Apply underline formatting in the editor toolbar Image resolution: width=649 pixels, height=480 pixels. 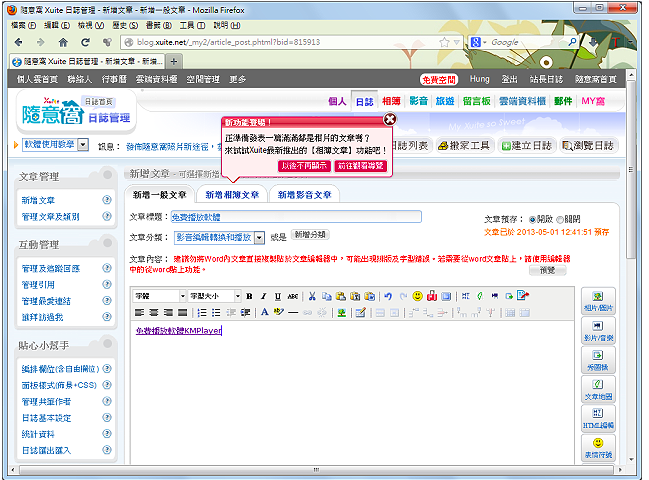coord(278,296)
